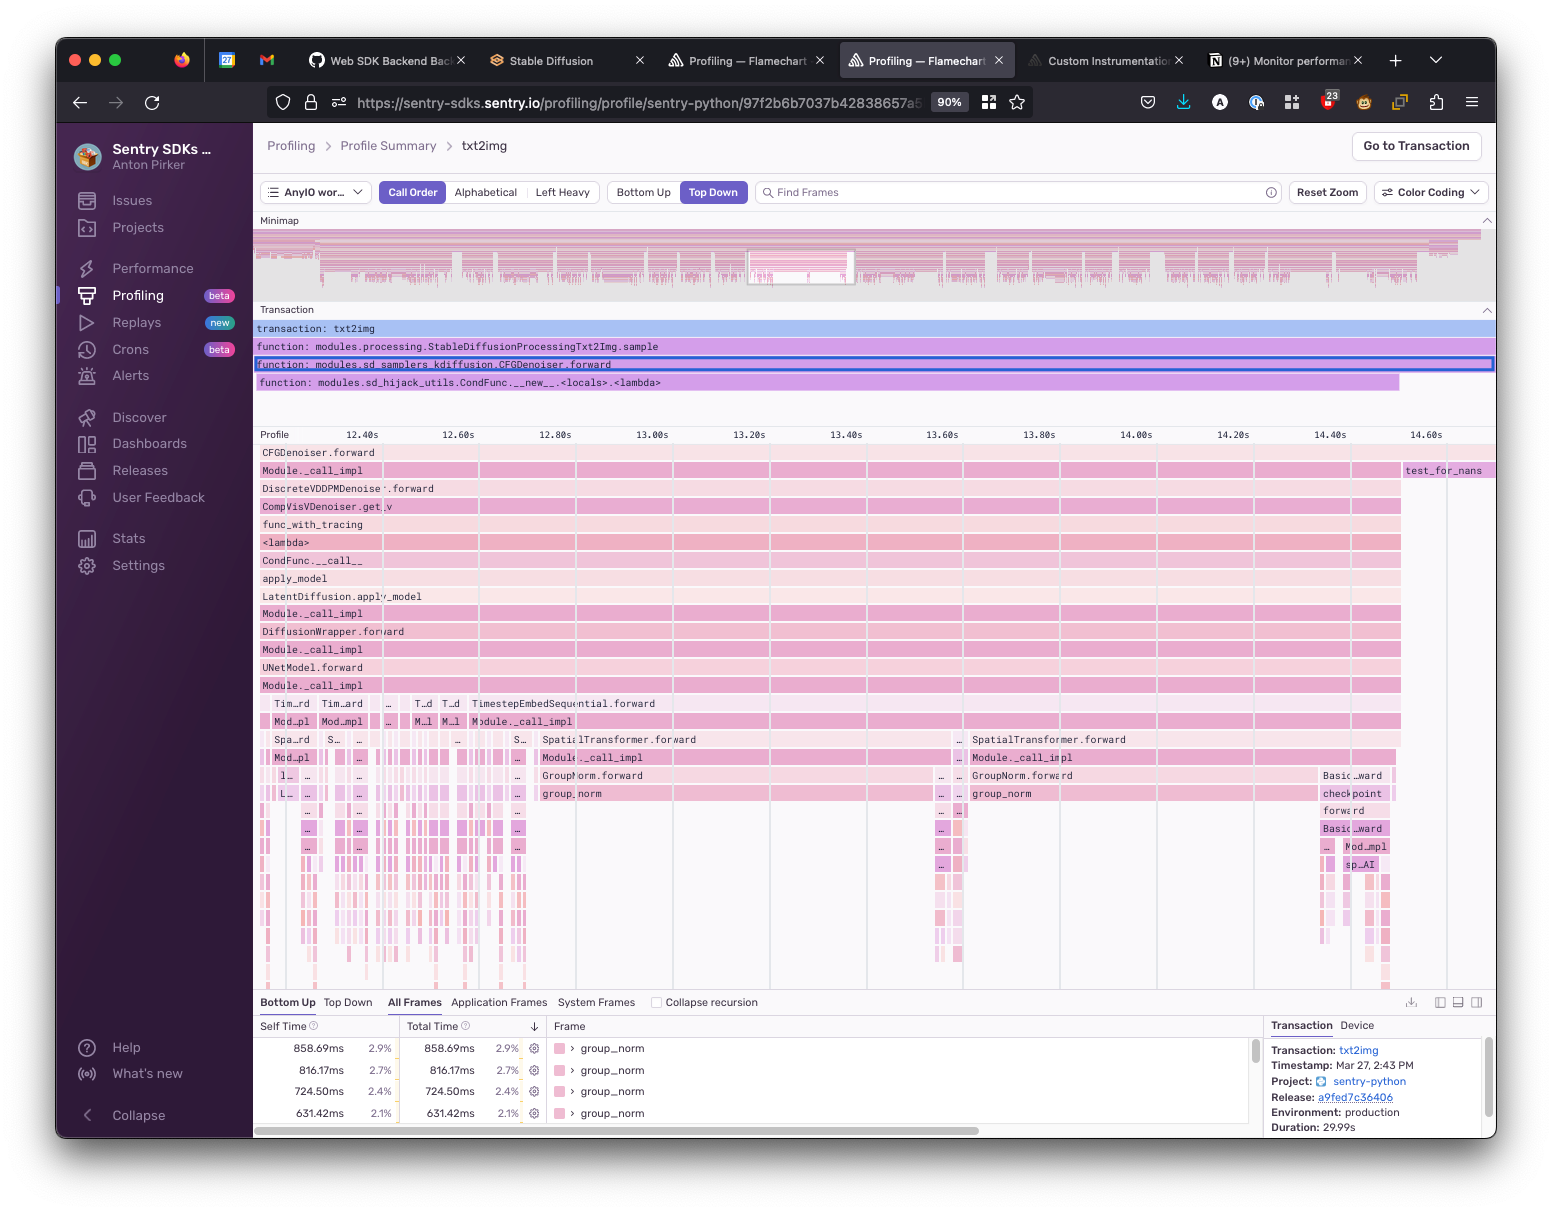The width and height of the screenshot is (1552, 1212).
Task: Expand the 858.69ms group_norm frame row
Action: (572, 1049)
